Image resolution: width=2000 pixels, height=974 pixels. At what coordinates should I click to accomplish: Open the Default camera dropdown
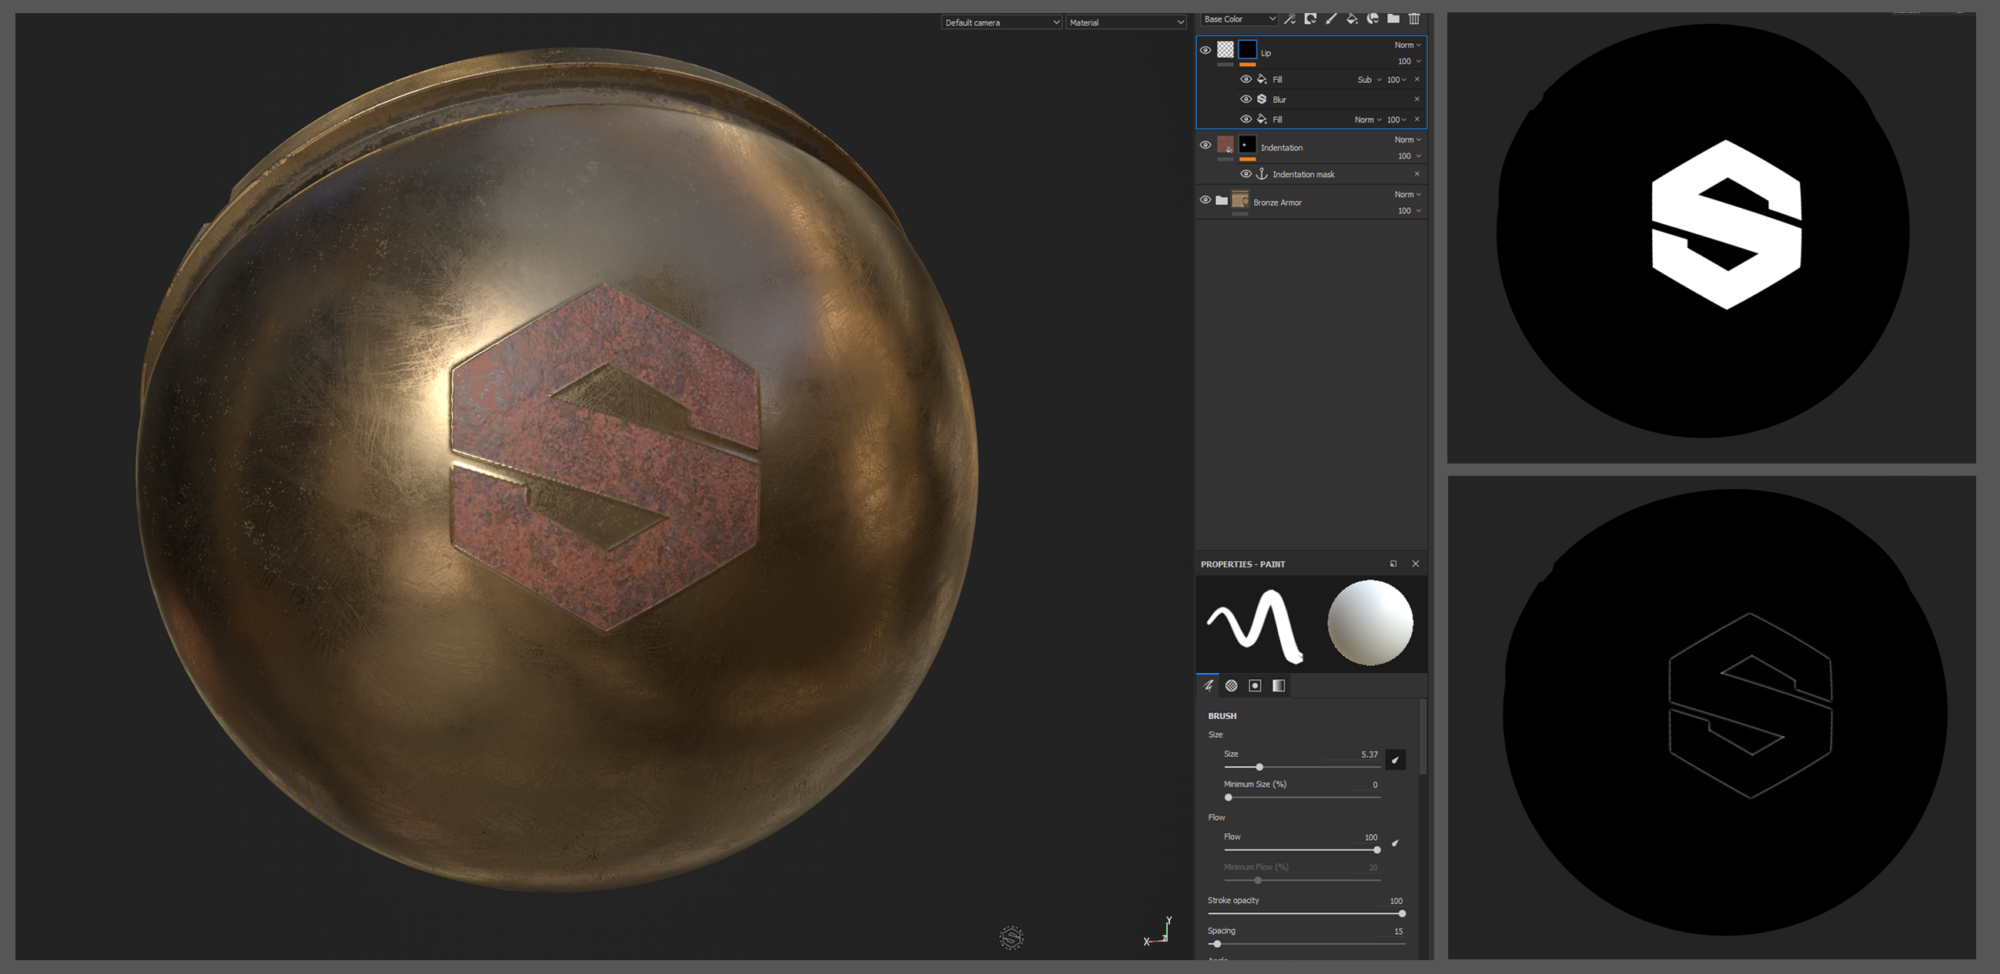[x=1001, y=22]
